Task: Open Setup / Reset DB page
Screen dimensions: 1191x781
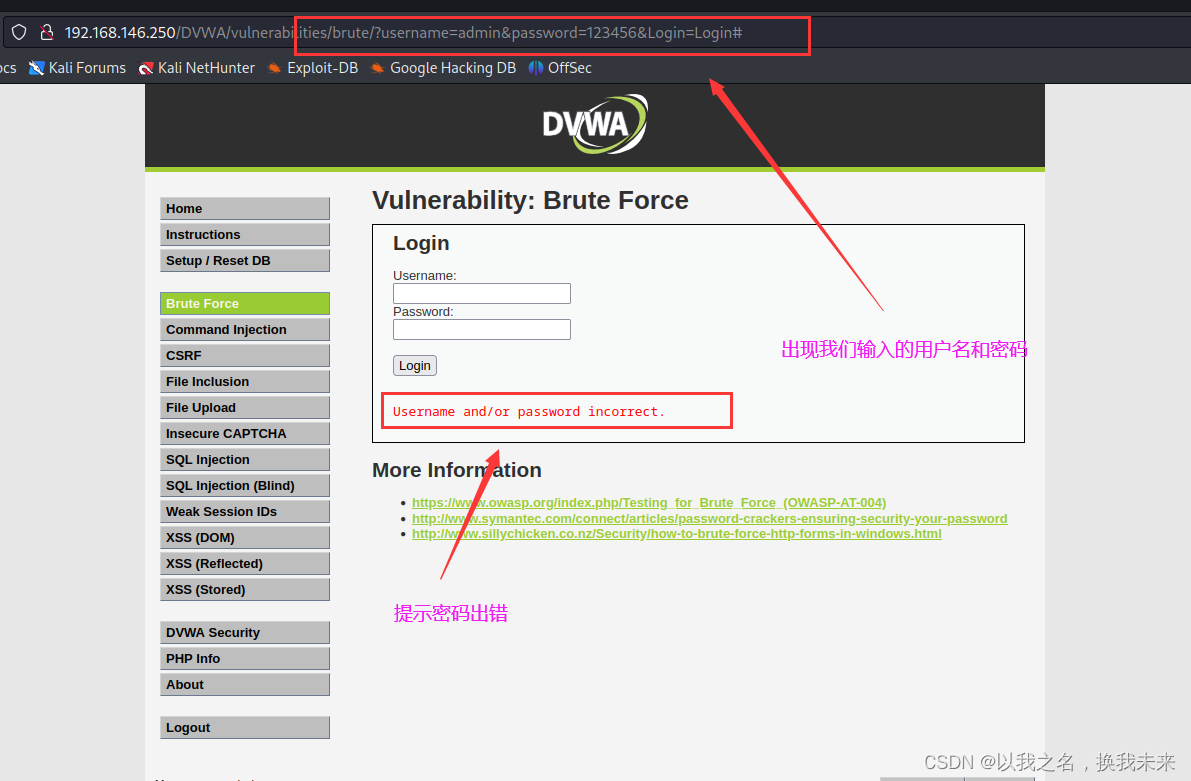Action: click(x=245, y=261)
